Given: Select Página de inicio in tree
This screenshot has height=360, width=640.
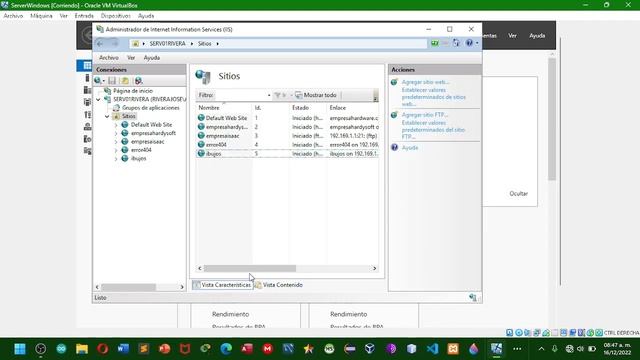Looking at the screenshot, I should [133, 91].
